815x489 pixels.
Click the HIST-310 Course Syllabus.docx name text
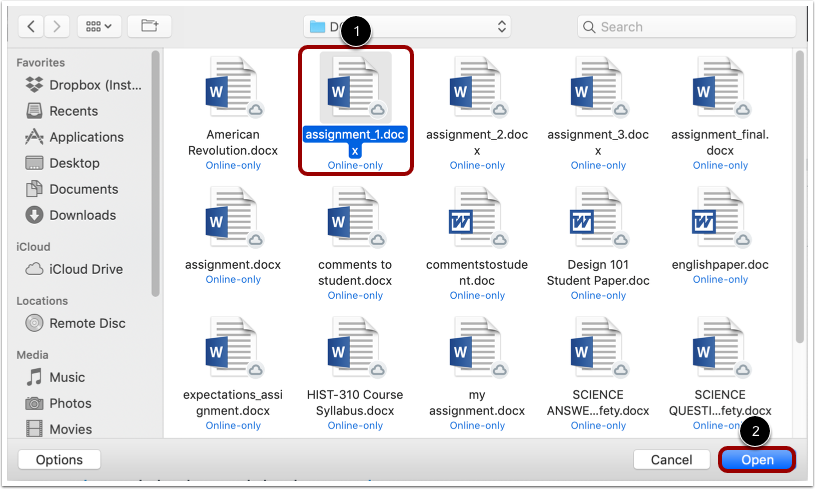355,402
